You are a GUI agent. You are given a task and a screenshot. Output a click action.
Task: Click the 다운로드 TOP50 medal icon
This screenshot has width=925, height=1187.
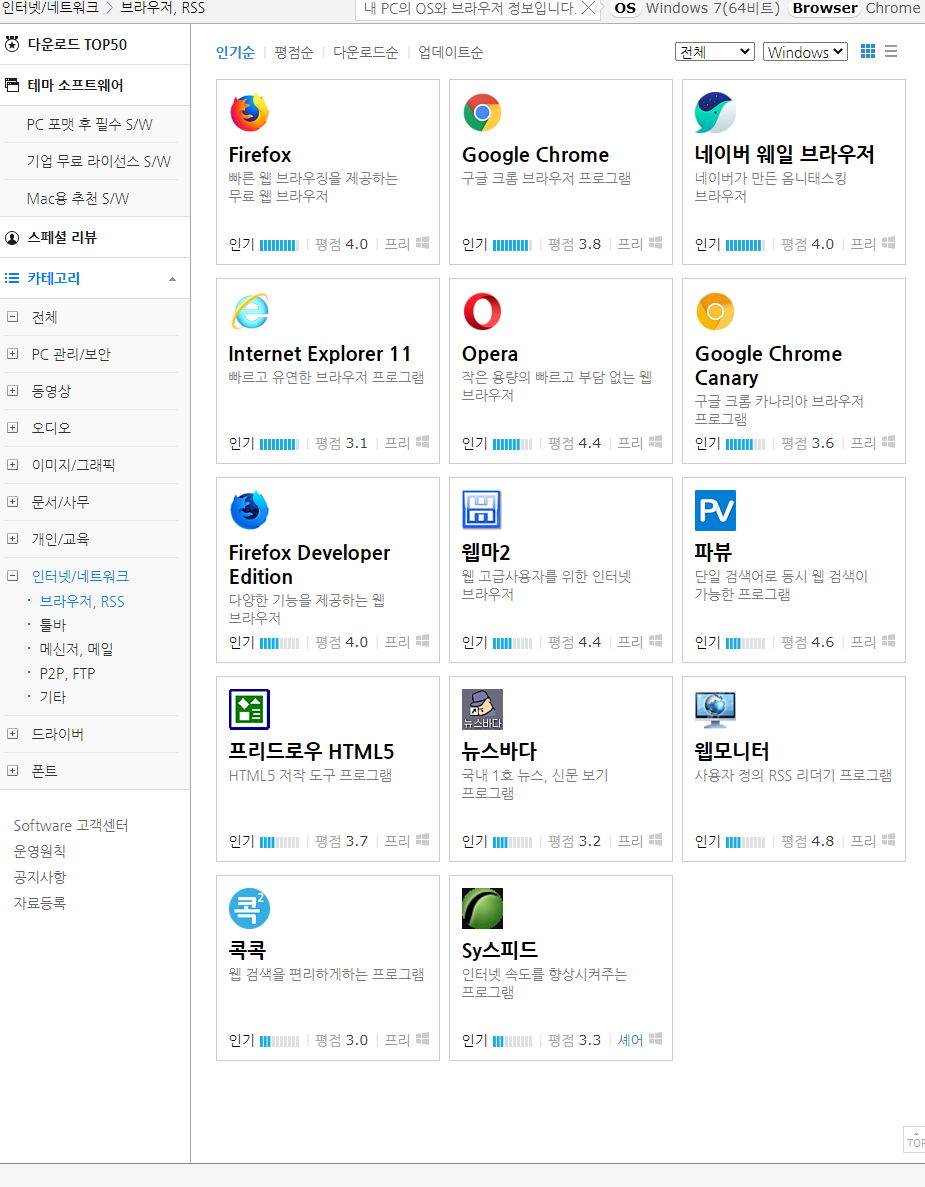(x=12, y=44)
